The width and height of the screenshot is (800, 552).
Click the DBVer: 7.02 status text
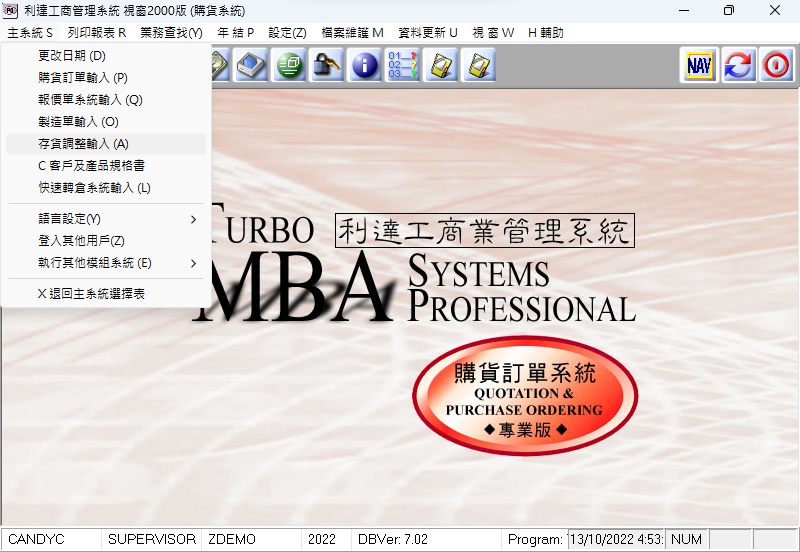point(393,539)
